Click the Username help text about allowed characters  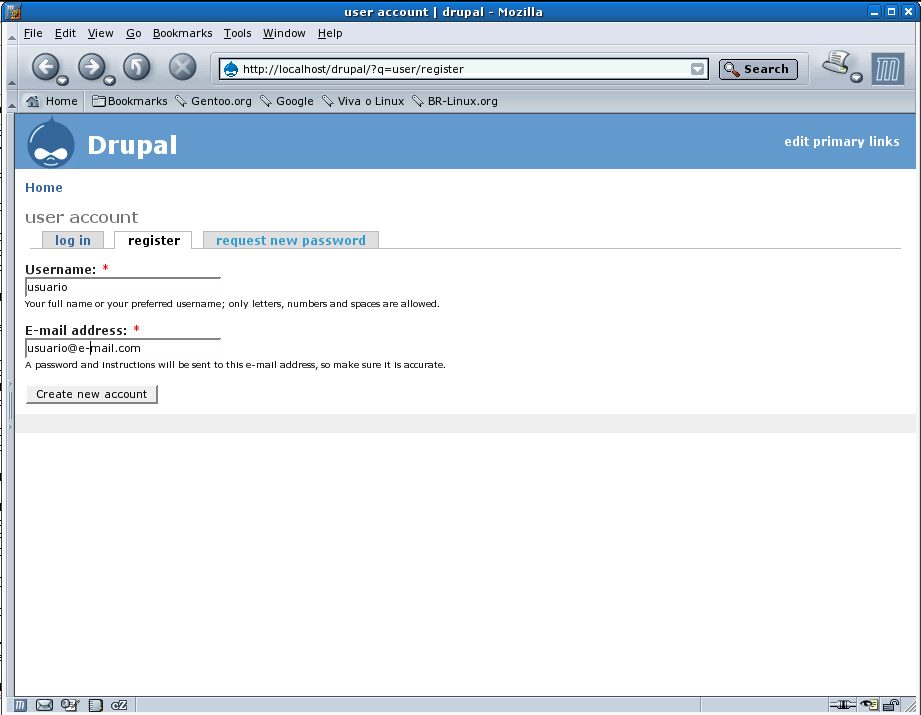pyautogui.click(x=232, y=304)
